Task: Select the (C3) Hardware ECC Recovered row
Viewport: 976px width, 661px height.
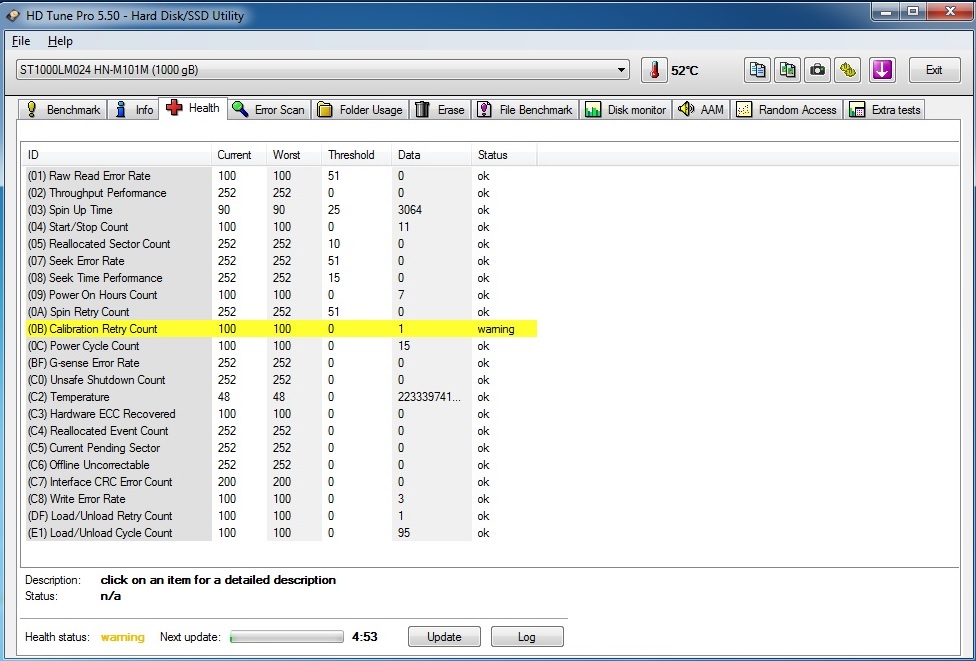Action: coord(280,414)
